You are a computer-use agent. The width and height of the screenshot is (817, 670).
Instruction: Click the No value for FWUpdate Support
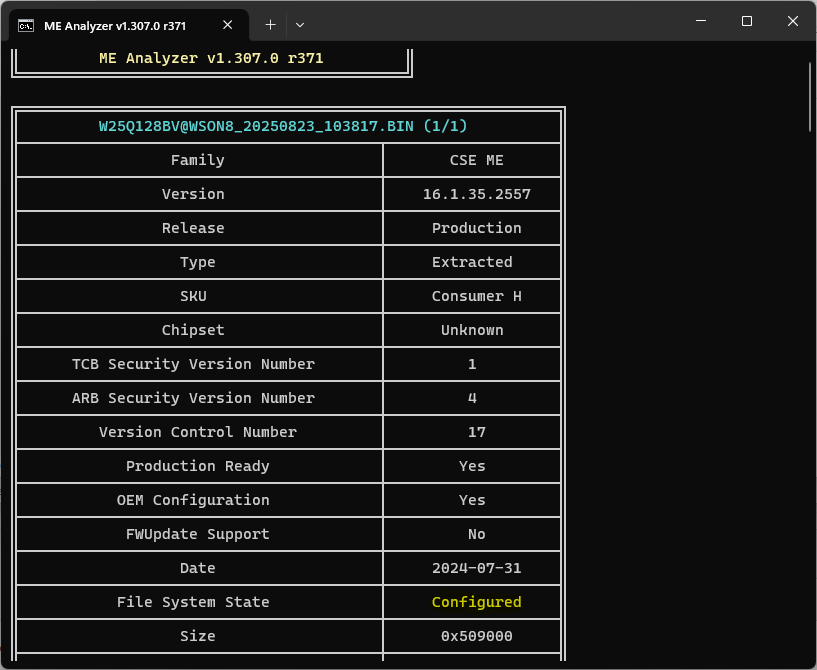[476, 534]
